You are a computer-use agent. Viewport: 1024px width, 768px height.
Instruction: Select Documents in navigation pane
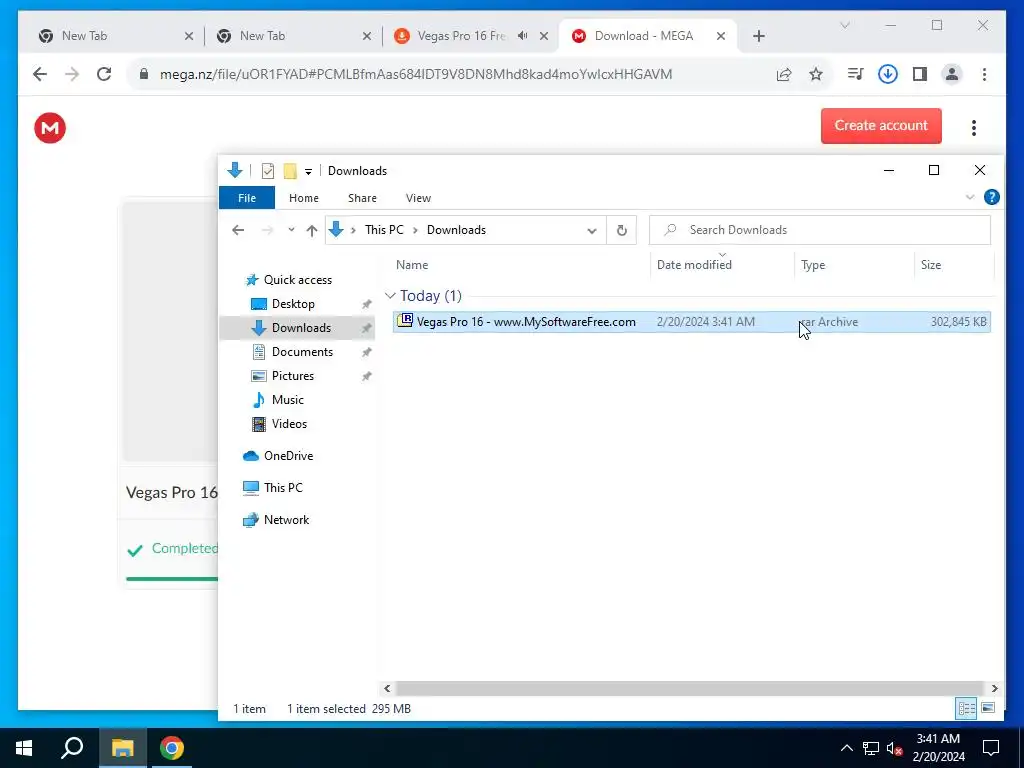pos(302,352)
